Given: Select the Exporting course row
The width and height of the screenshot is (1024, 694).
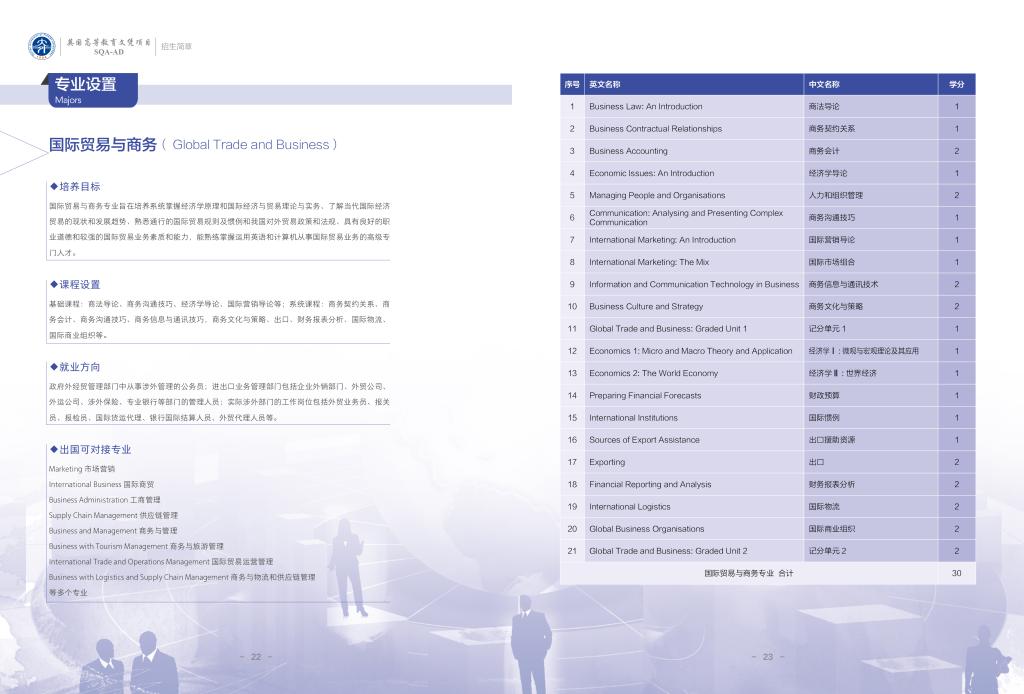Looking at the screenshot, I should pos(607,462).
